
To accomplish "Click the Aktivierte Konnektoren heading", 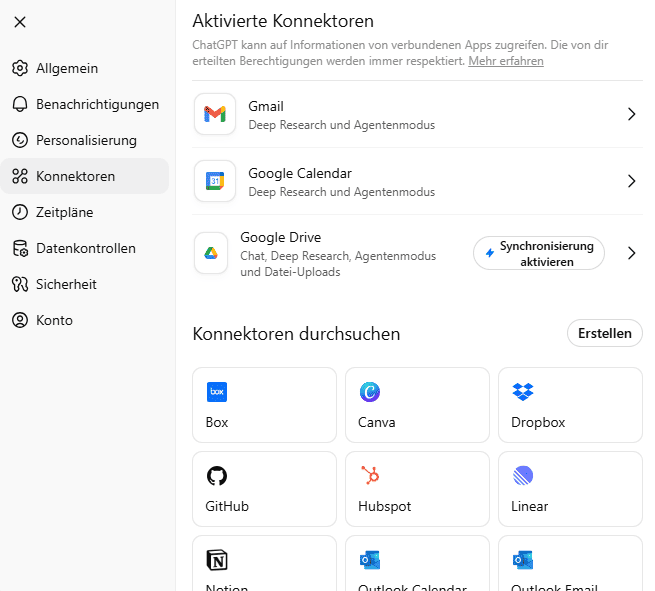I will (x=283, y=21).
